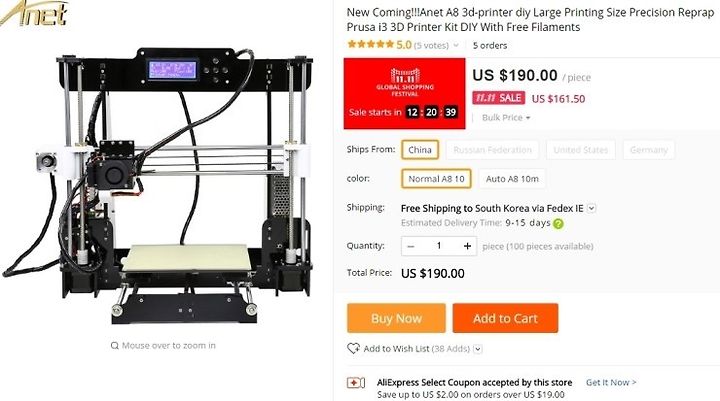Click the wish list heart icon
720x401 pixels.
353,349
